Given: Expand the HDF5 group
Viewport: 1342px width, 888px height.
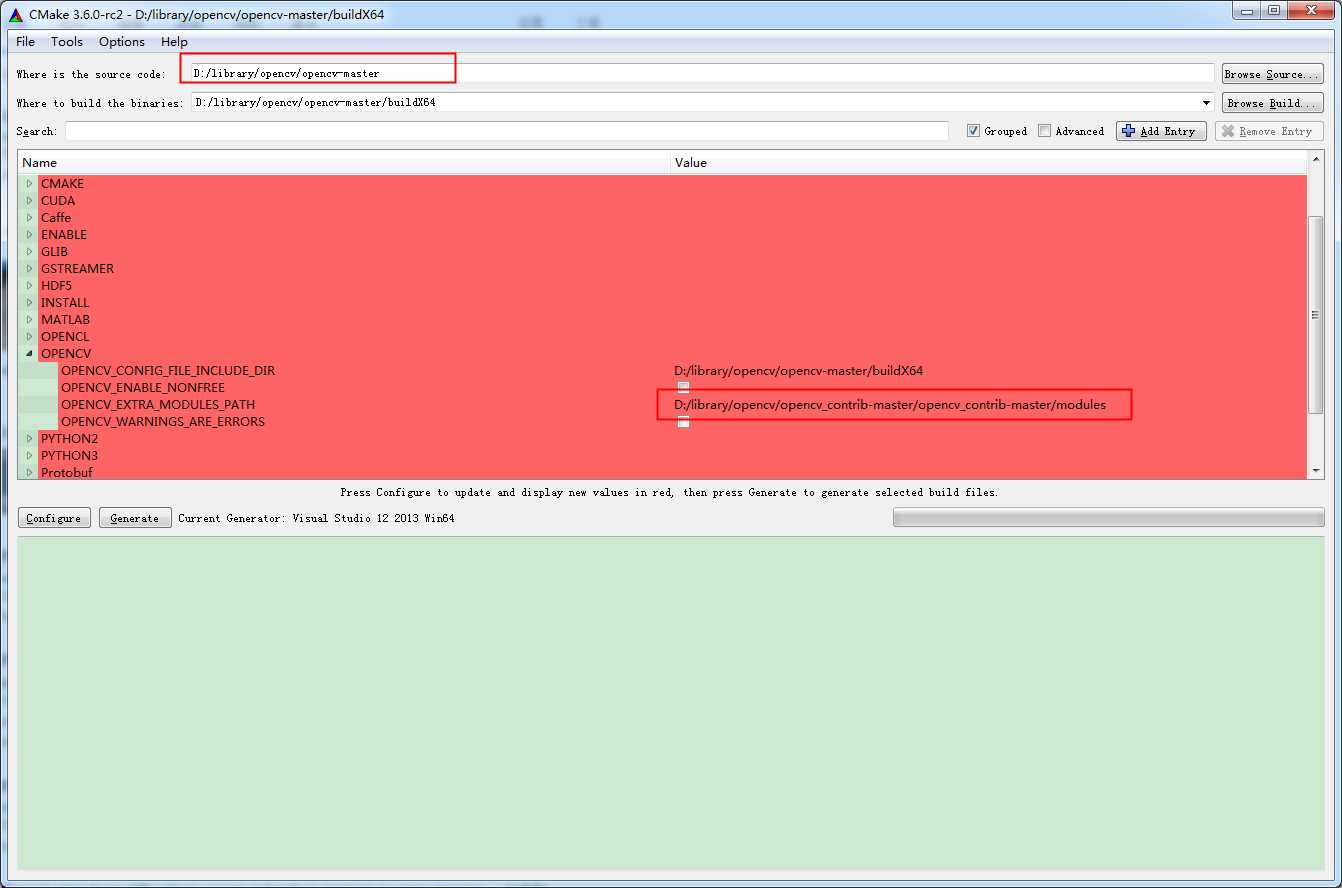Looking at the screenshot, I should pyautogui.click(x=29, y=286).
